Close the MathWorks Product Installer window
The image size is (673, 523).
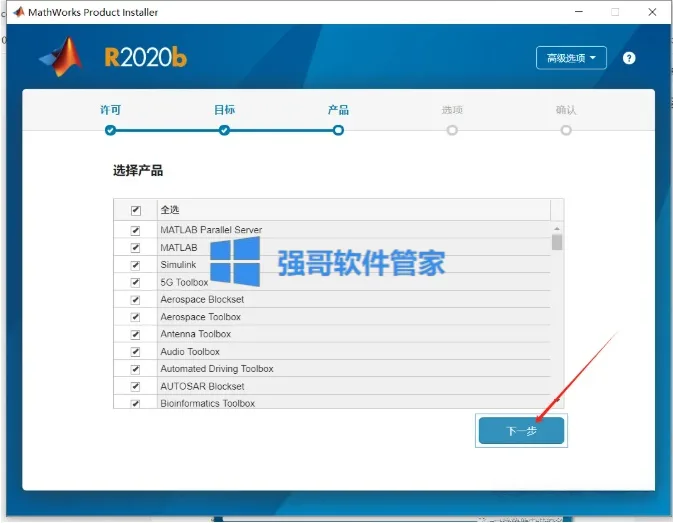click(x=652, y=12)
